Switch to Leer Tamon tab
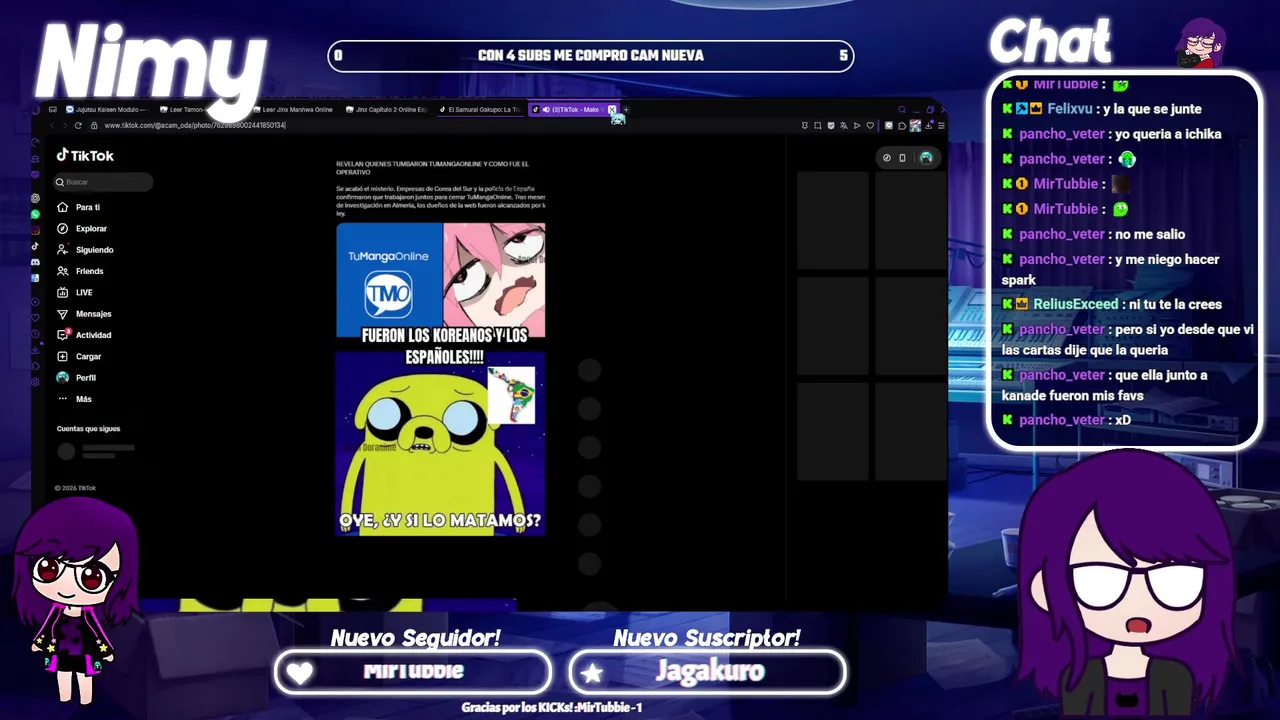This screenshot has width=1280, height=720. click(x=188, y=109)
